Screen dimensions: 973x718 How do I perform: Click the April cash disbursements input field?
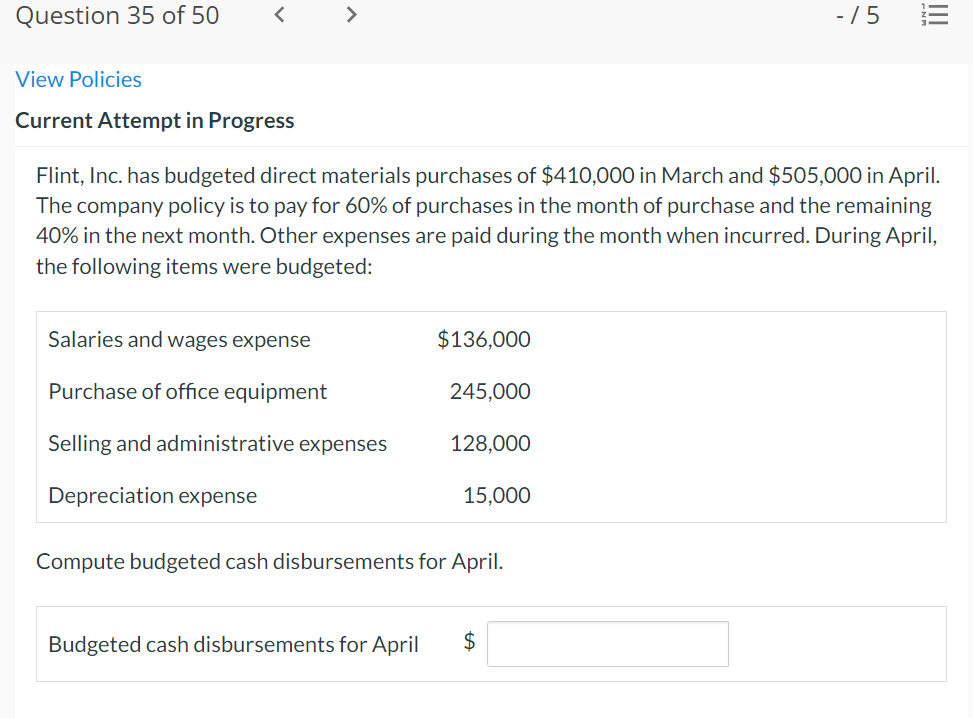[608, 644]
